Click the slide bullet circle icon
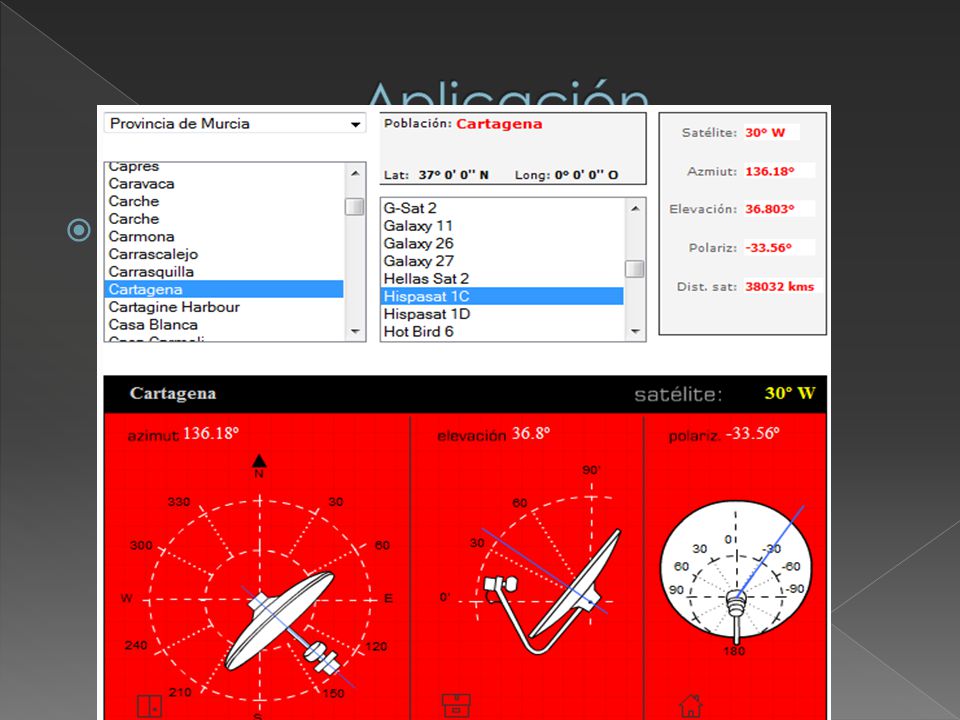The height and width of the screenshot is (720, 960). pyautogui.click(x=78, y=230)
